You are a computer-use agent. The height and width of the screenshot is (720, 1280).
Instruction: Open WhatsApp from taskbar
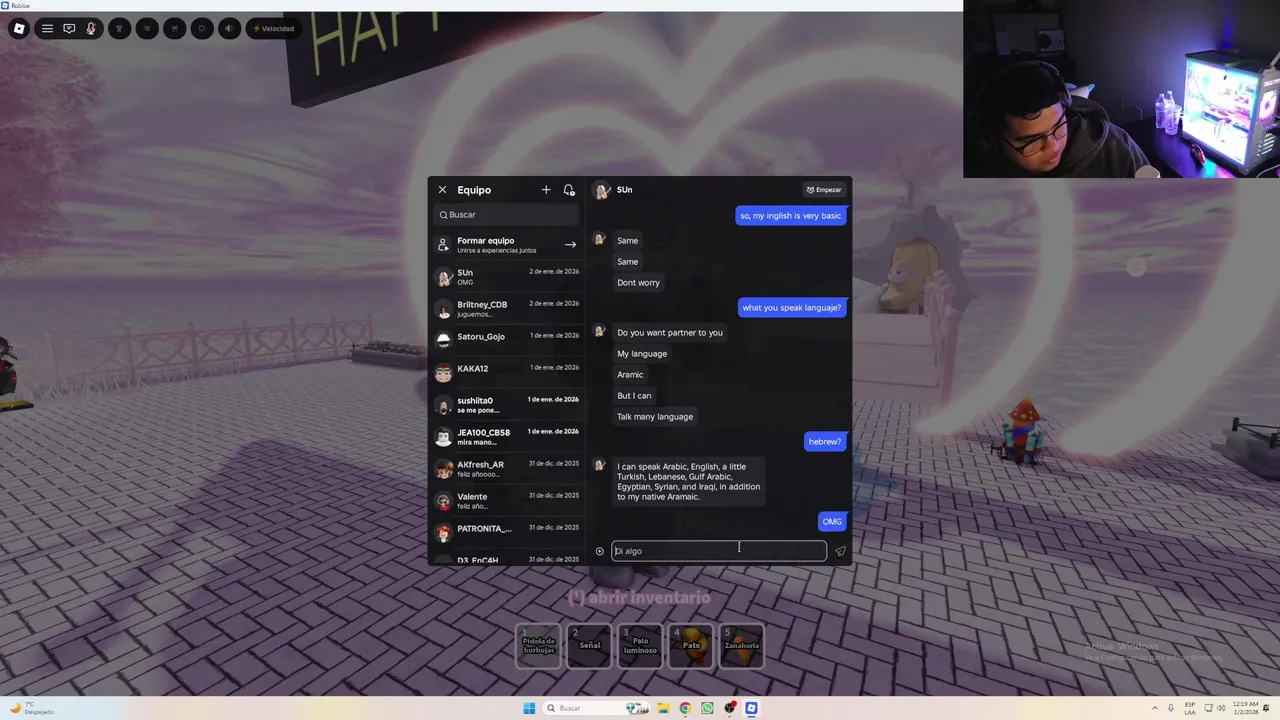707,708
